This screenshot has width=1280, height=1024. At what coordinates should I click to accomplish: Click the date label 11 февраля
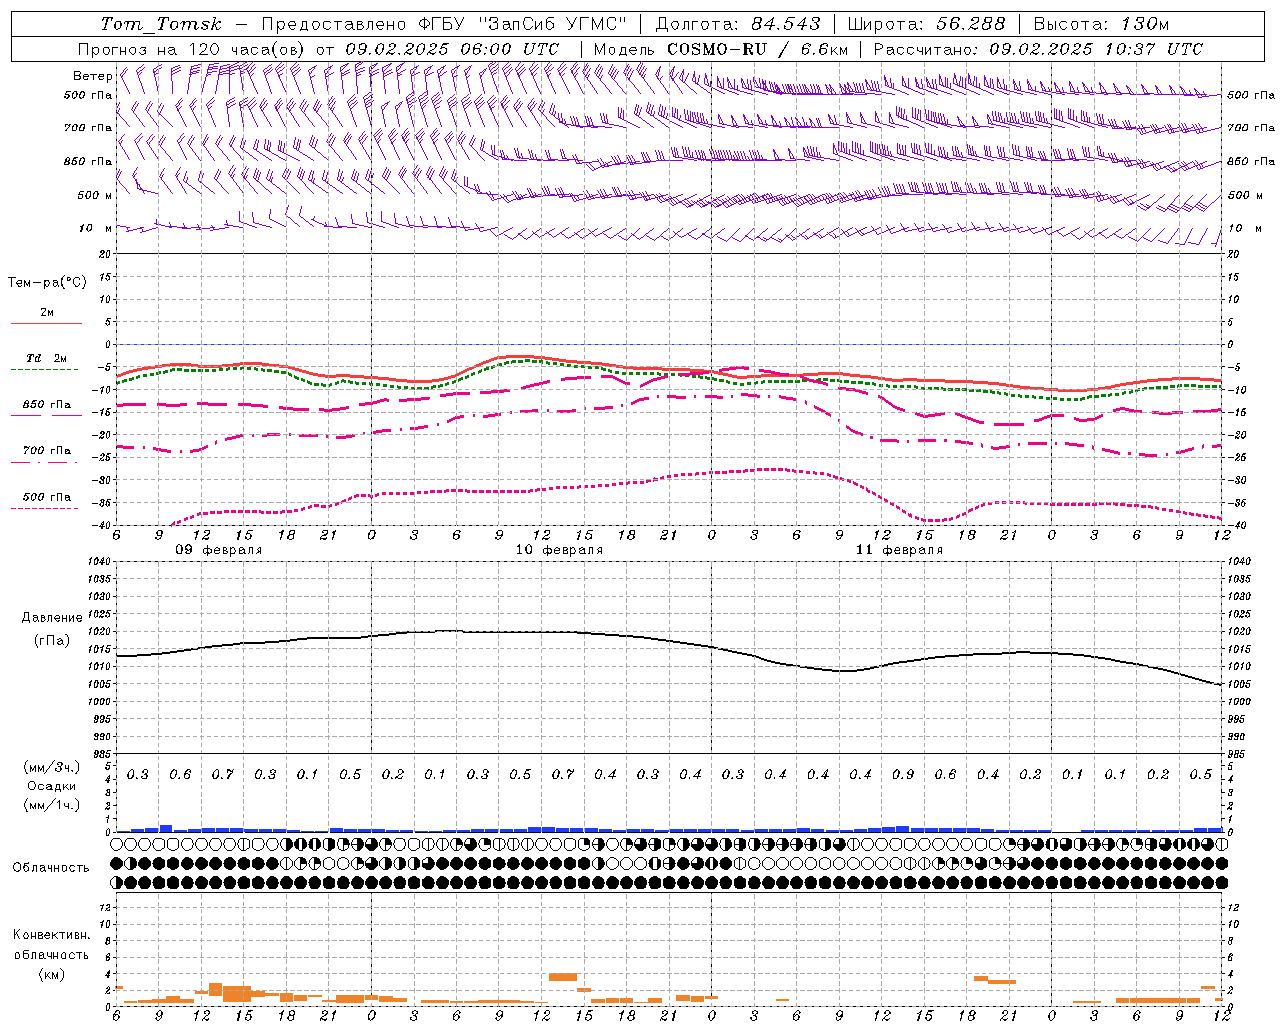pyautogui.click(x=899, y=550)
